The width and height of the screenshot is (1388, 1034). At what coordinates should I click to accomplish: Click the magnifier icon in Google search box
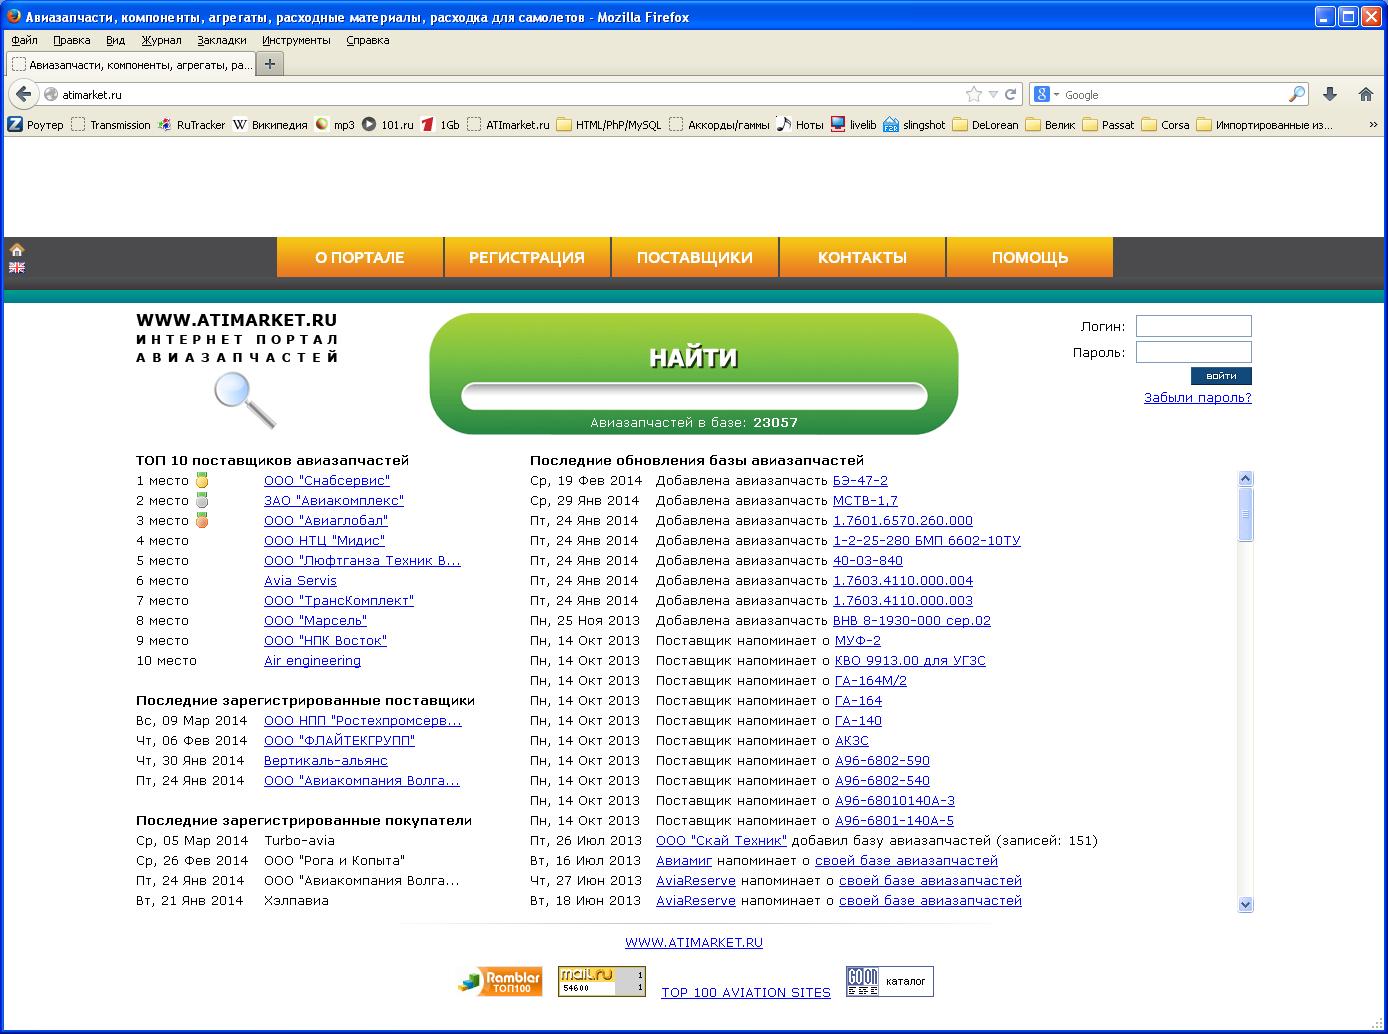(1297, 94)
